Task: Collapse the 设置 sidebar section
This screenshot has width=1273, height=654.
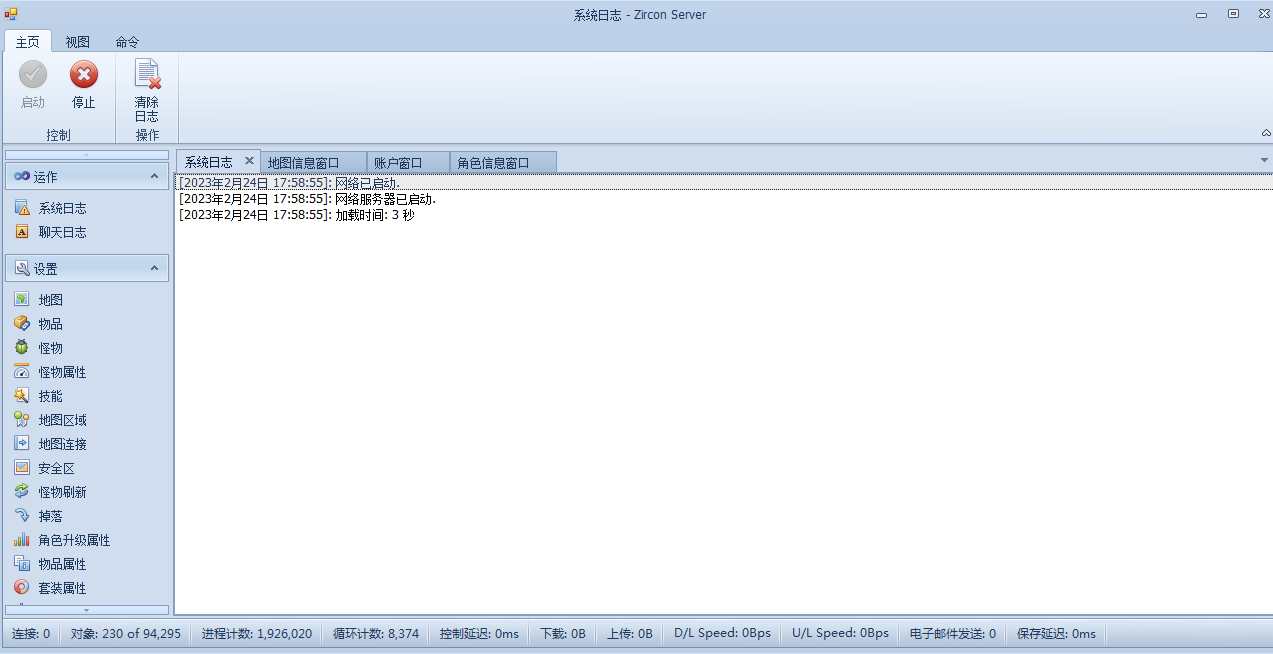Action: click(154, 267)
